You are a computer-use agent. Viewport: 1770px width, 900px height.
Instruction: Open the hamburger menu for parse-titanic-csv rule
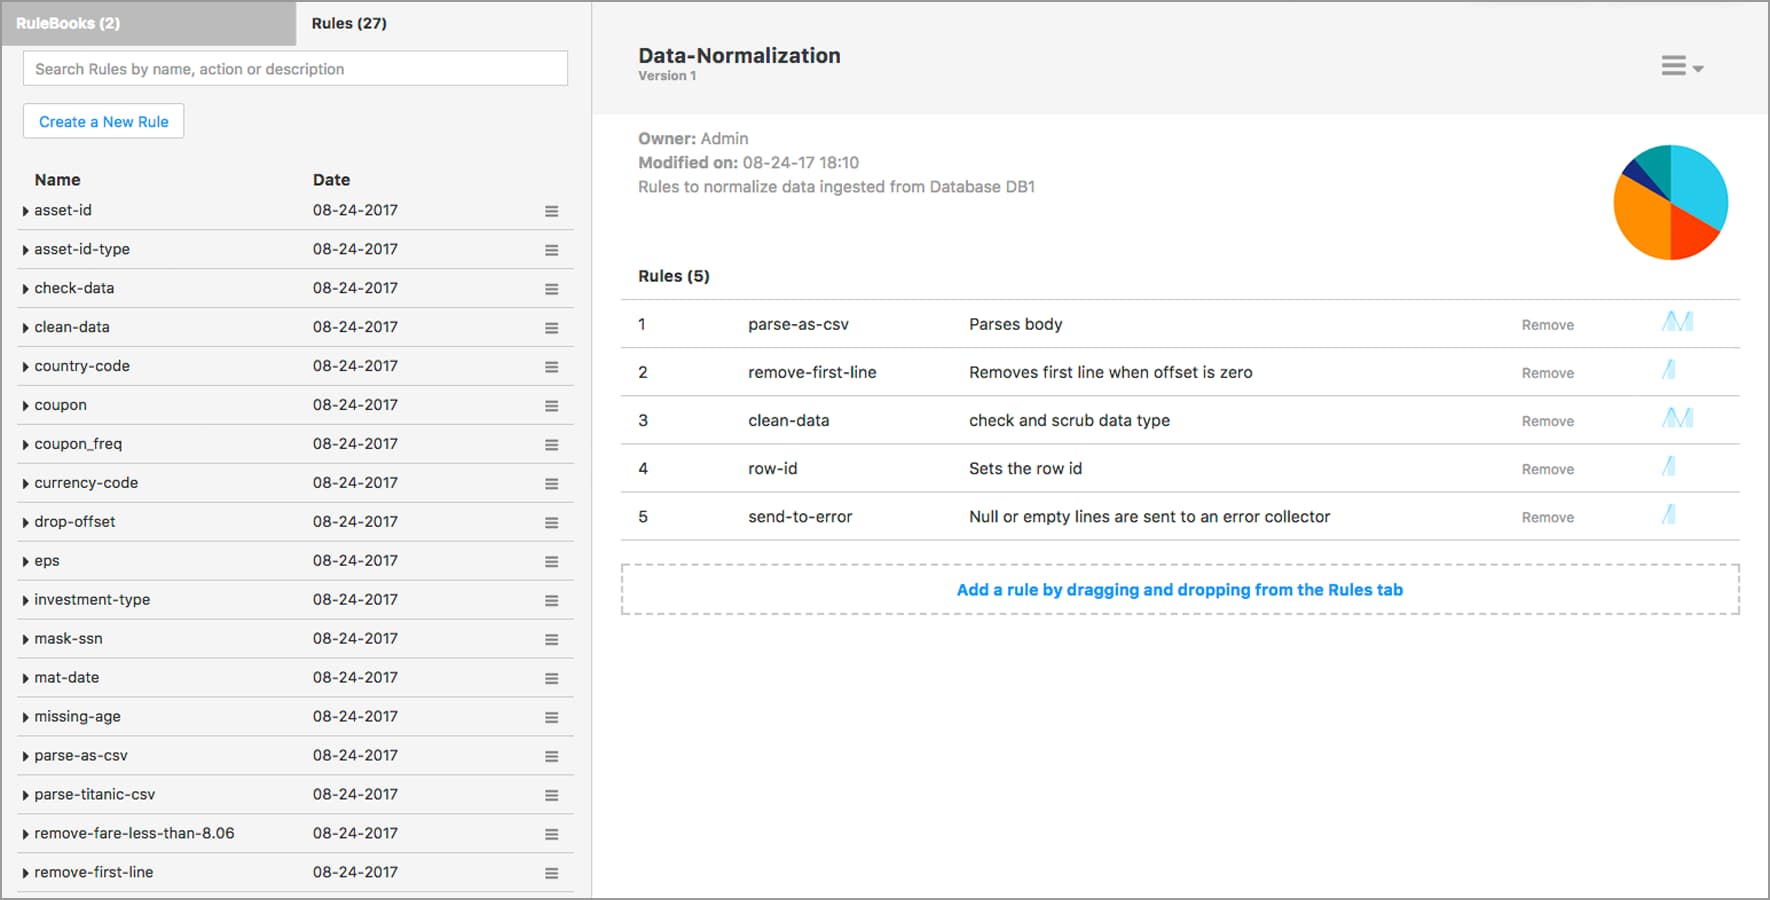[551, 796]
